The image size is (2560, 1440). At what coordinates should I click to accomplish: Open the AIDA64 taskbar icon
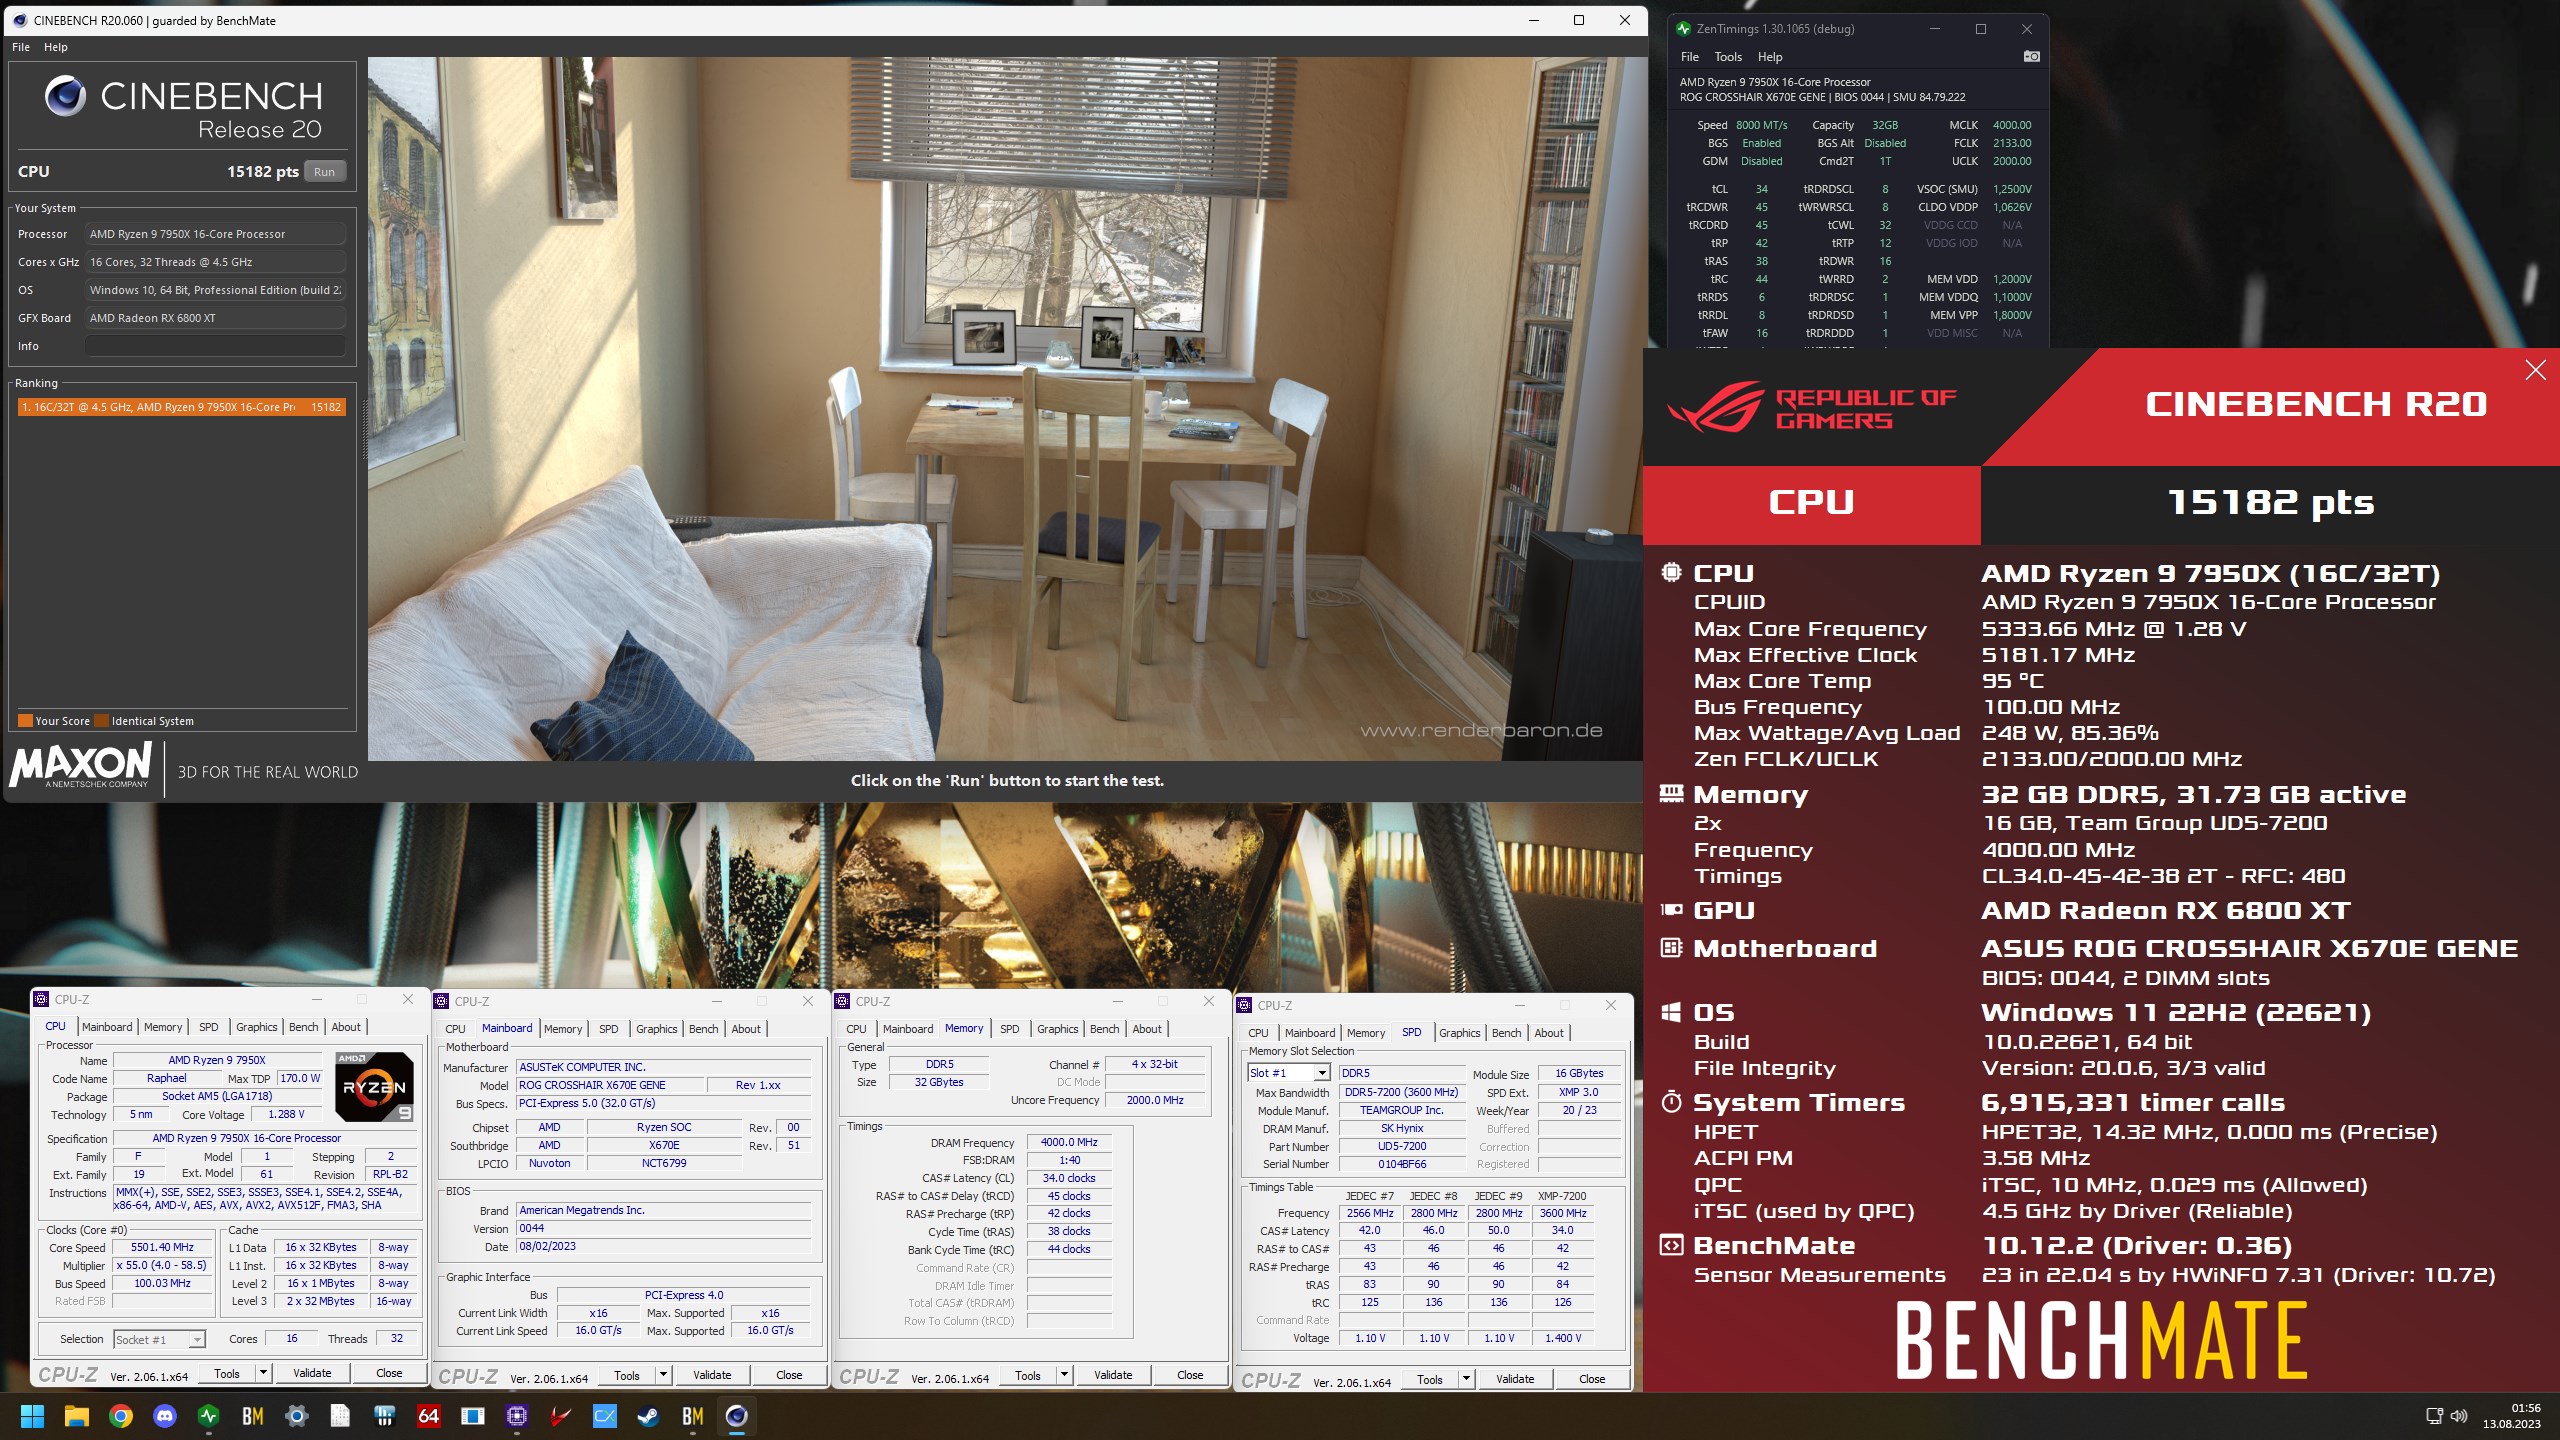coord(429,1416)
